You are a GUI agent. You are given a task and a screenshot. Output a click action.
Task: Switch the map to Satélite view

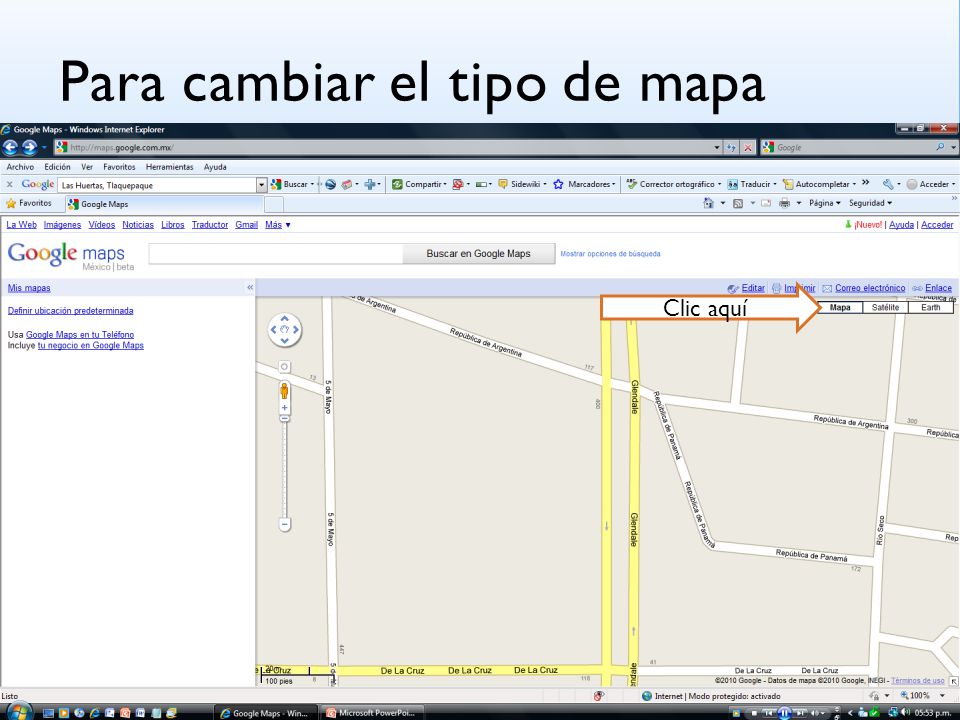tap(885, 307)
